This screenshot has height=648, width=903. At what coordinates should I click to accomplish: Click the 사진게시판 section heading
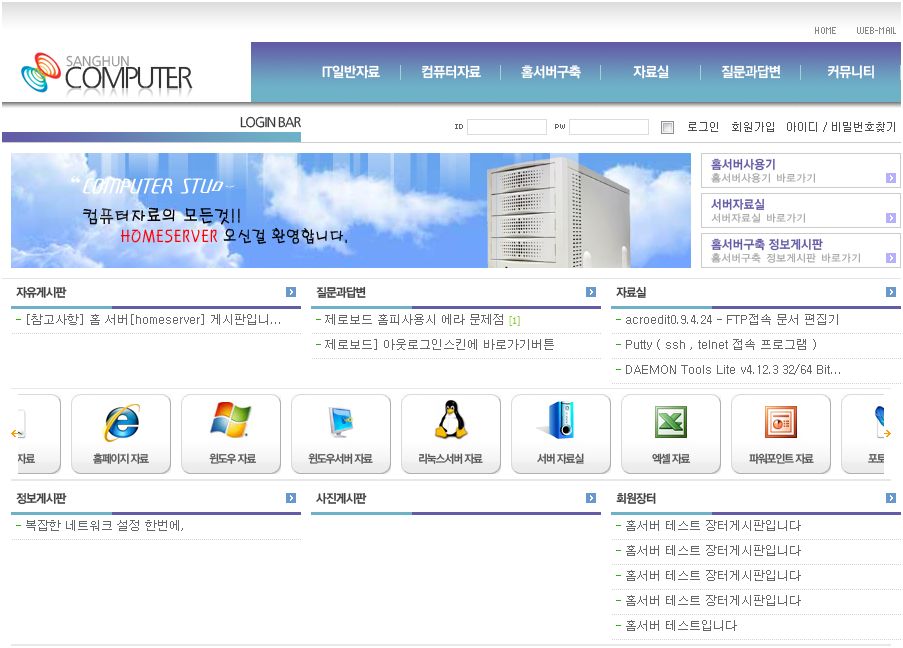click(341, 498)
